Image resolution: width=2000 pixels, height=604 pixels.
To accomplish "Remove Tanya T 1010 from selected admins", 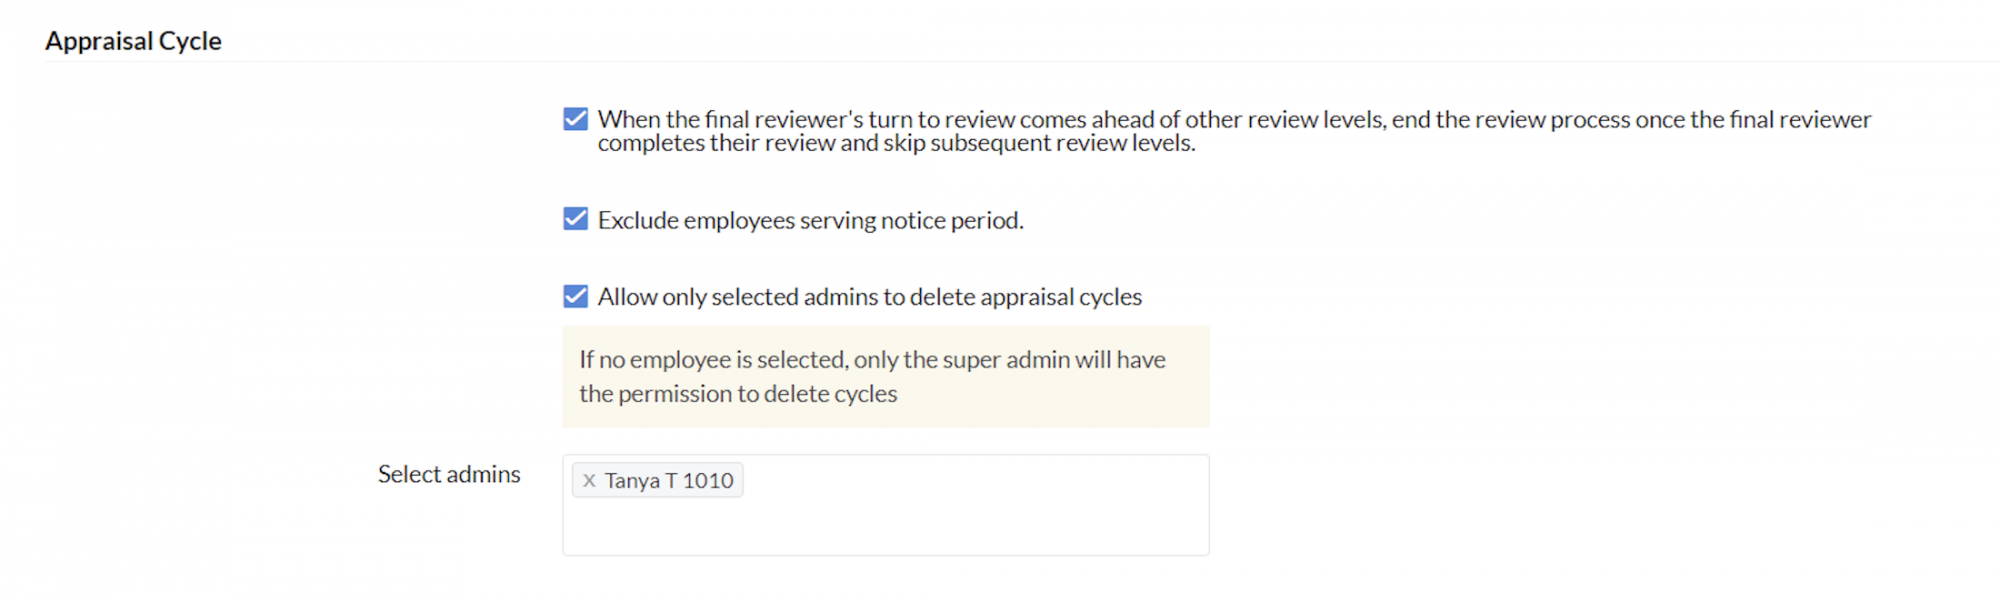I will click(589, 481).
